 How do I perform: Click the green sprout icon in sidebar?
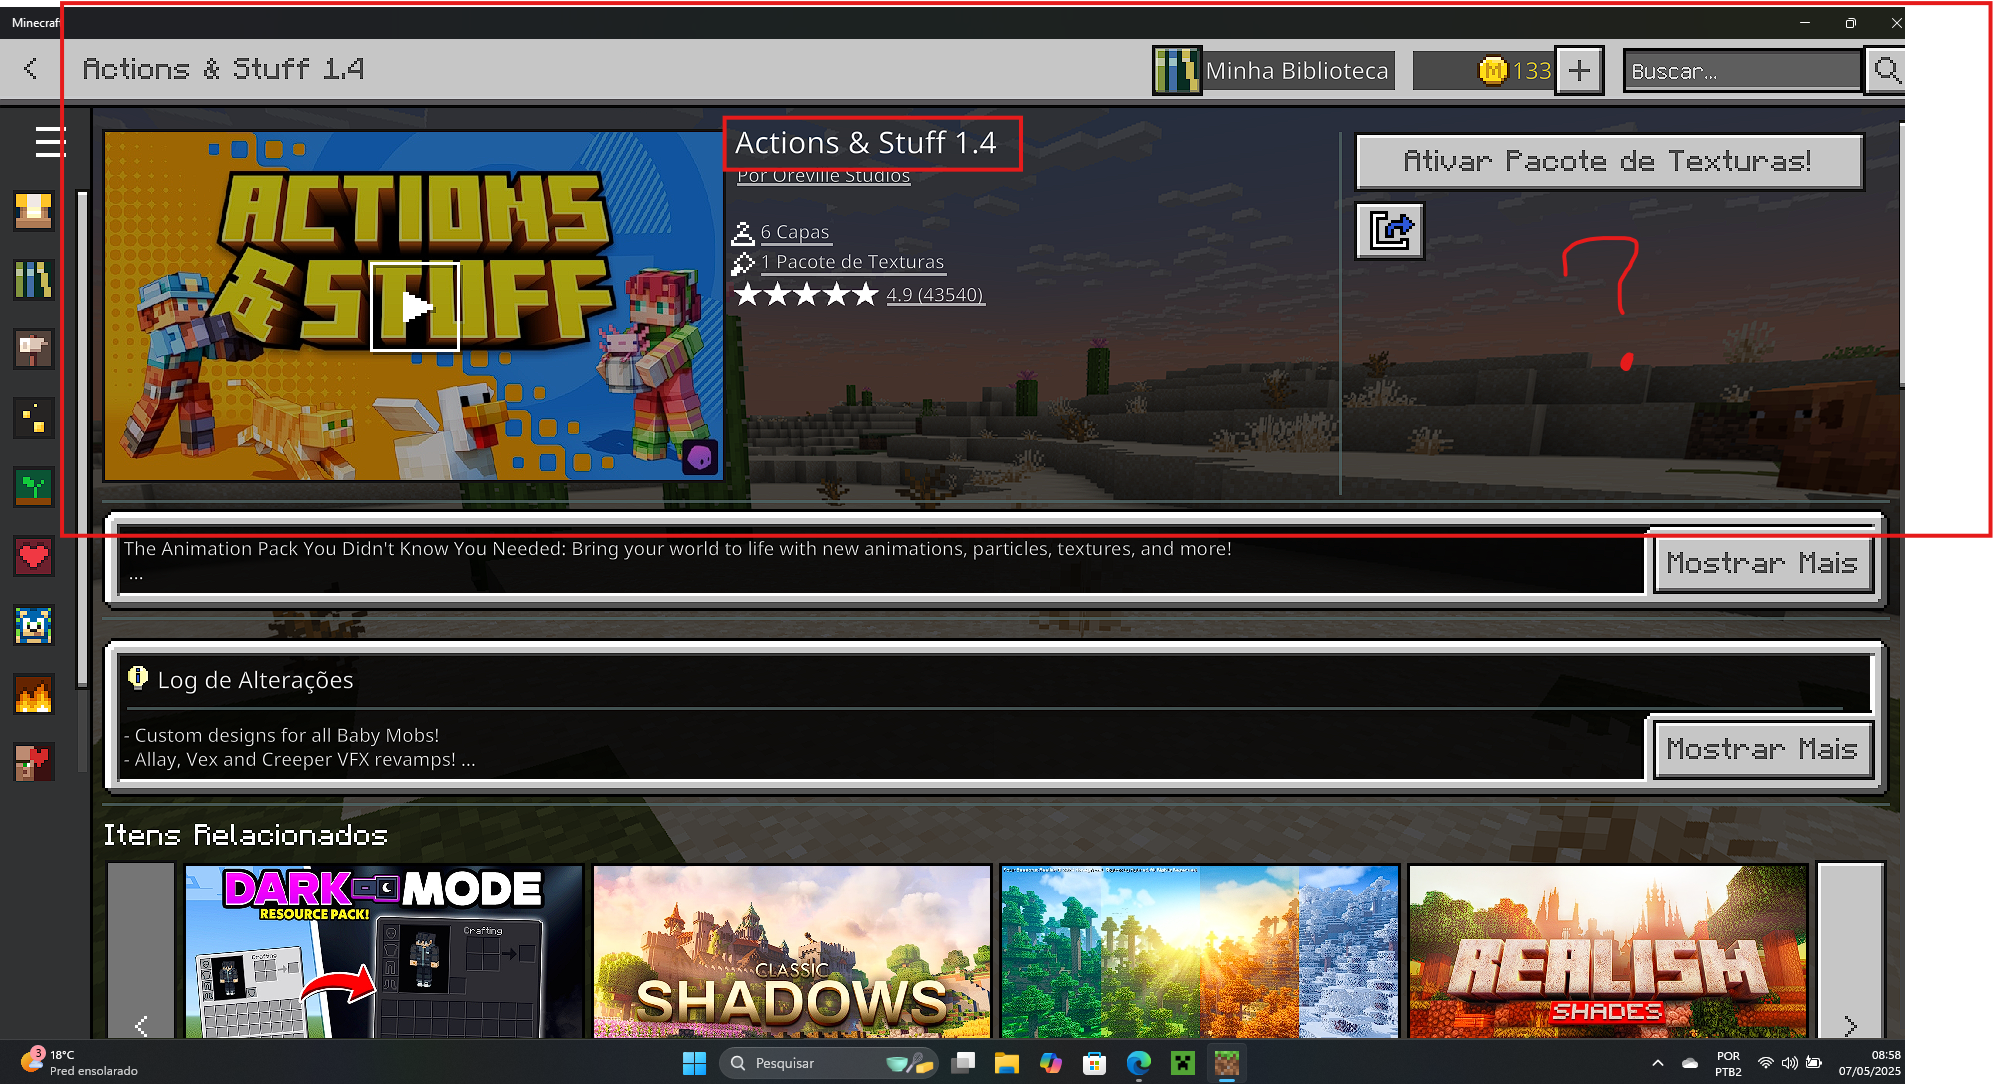pos(33,487)
